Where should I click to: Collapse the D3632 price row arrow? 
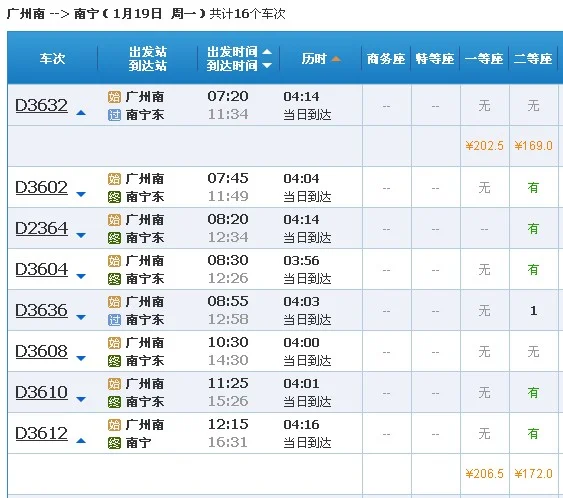[81, 113]
